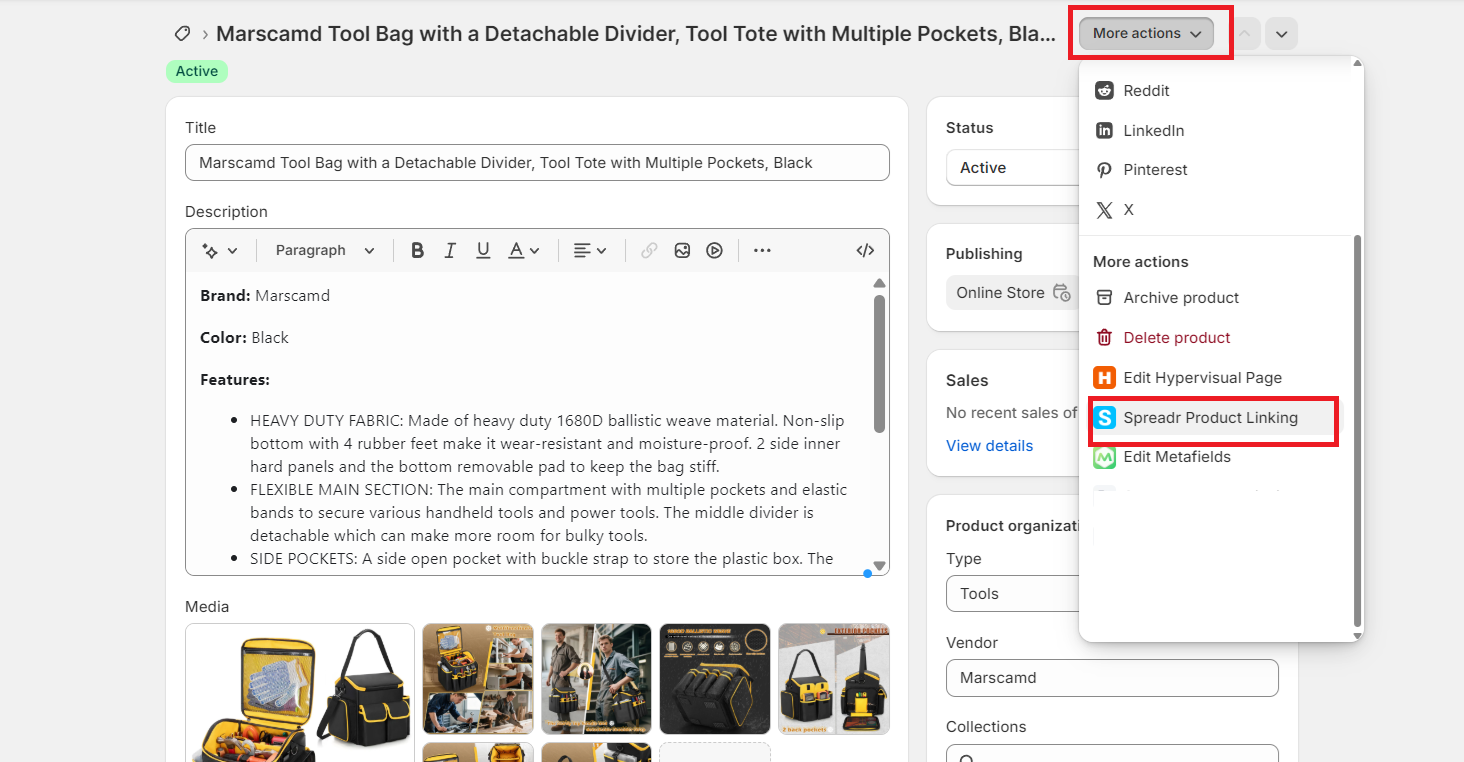Viewport: 1464px width, 762px height.
Task: Click the Online Store schedule icon
Action: [1061, 293]
